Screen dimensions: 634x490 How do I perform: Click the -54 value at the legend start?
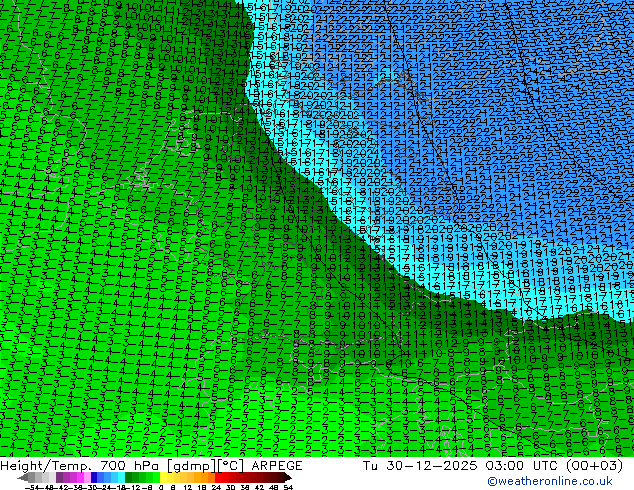(33, 488)
